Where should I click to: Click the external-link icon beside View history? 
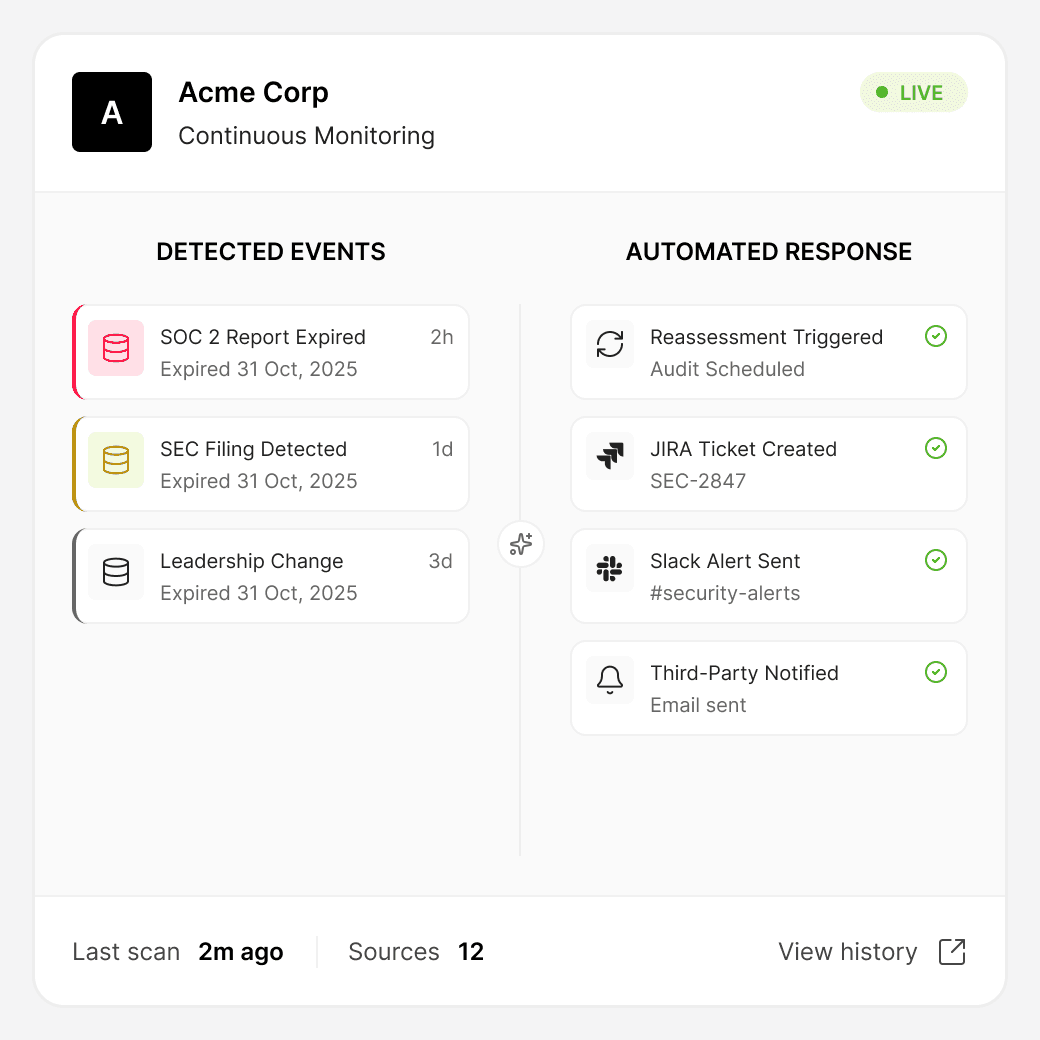click(x=951, y=952)
